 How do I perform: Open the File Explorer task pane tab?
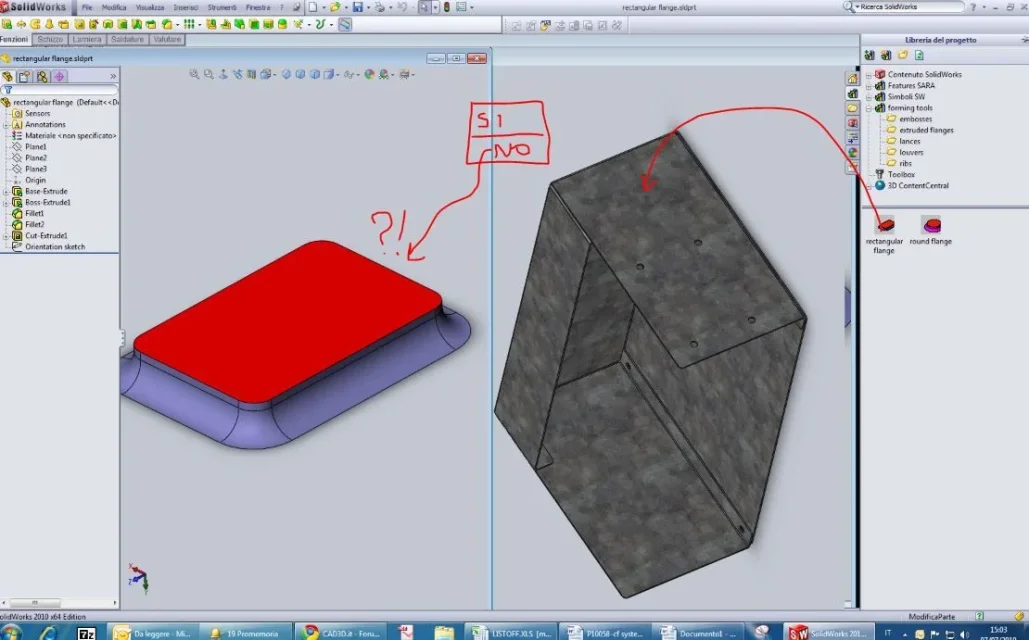click(x=852, y=108)
